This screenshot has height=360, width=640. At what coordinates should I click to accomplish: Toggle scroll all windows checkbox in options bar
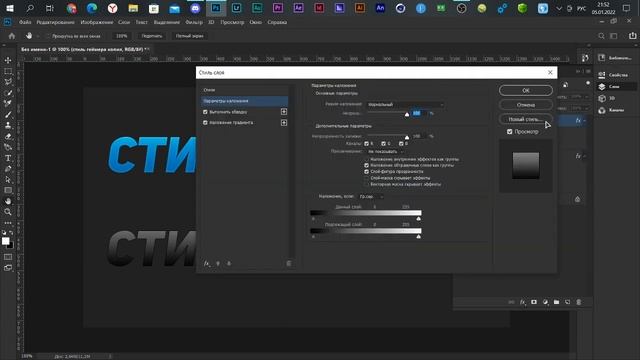point(48,36)
